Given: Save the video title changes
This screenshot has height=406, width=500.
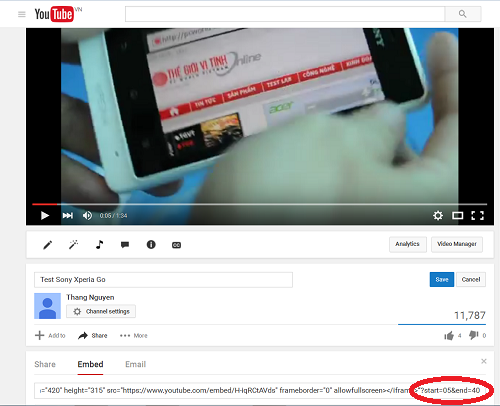Looking at the screenshot, I should 442,280.
